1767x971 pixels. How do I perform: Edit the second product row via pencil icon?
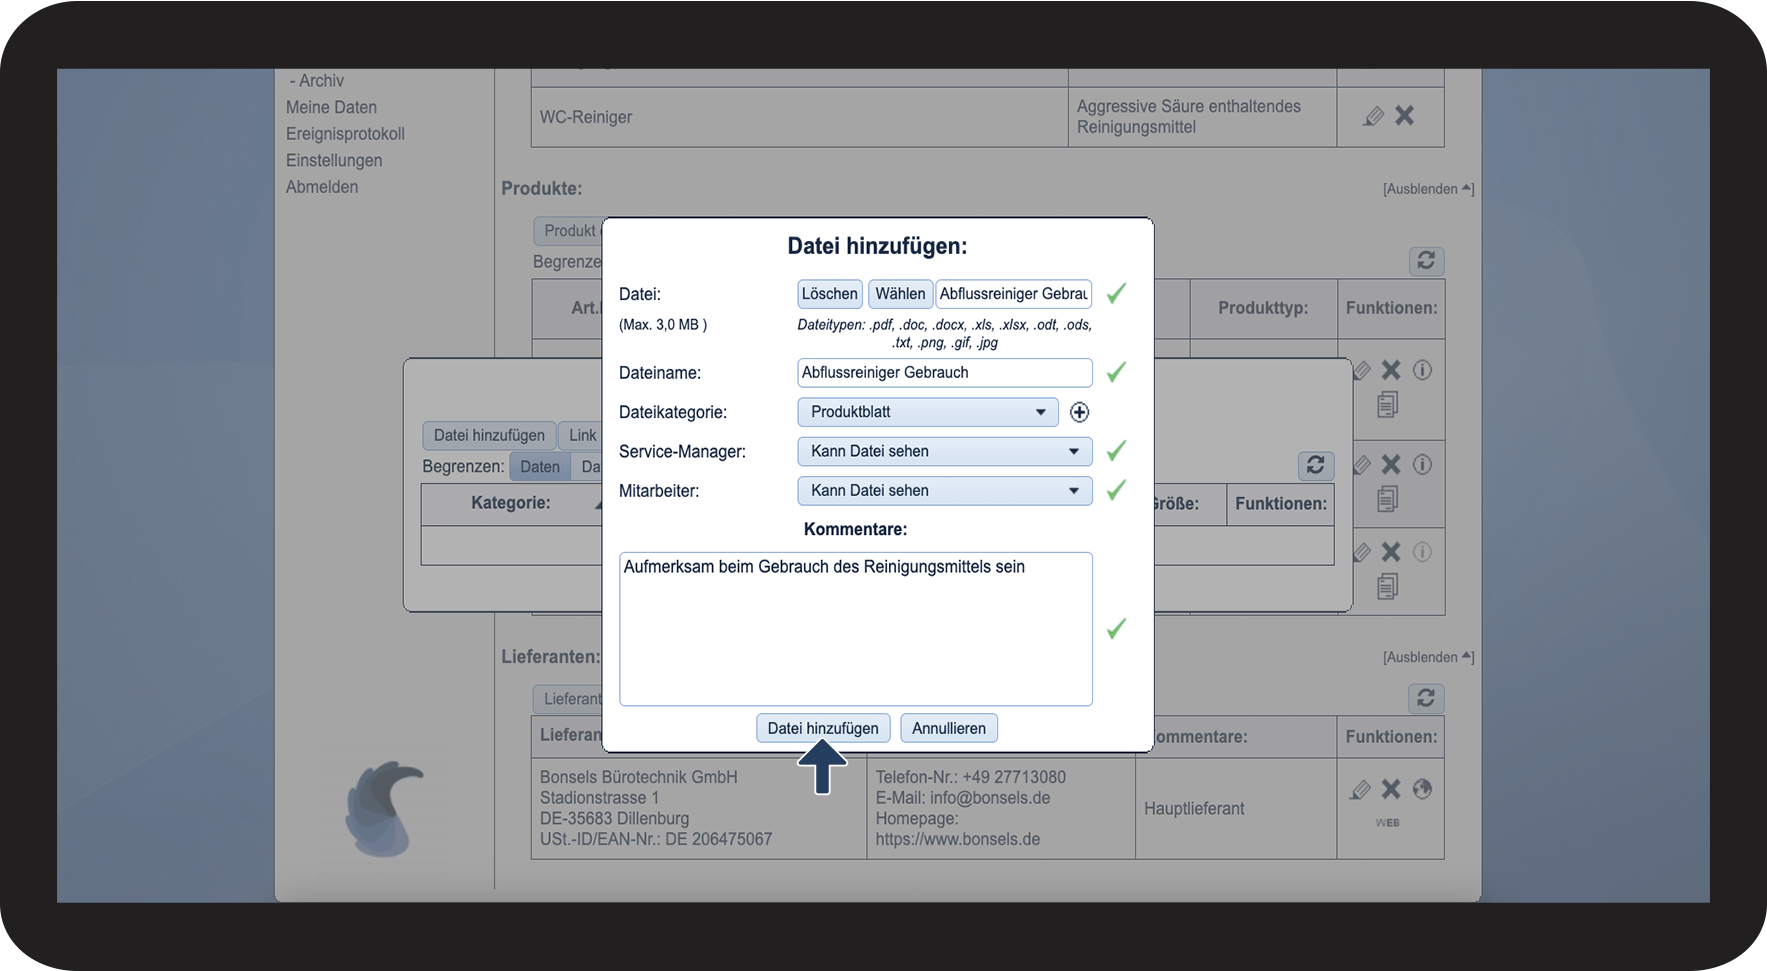point(1362,465)
